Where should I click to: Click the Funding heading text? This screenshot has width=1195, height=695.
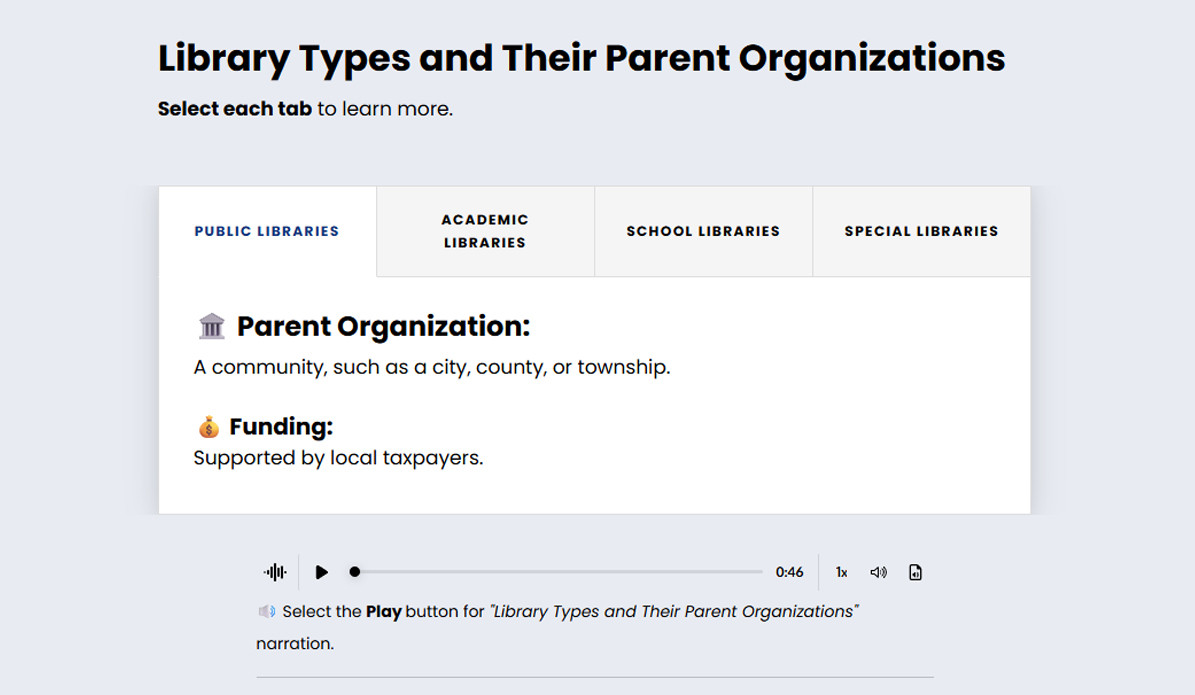click(281, 427)
